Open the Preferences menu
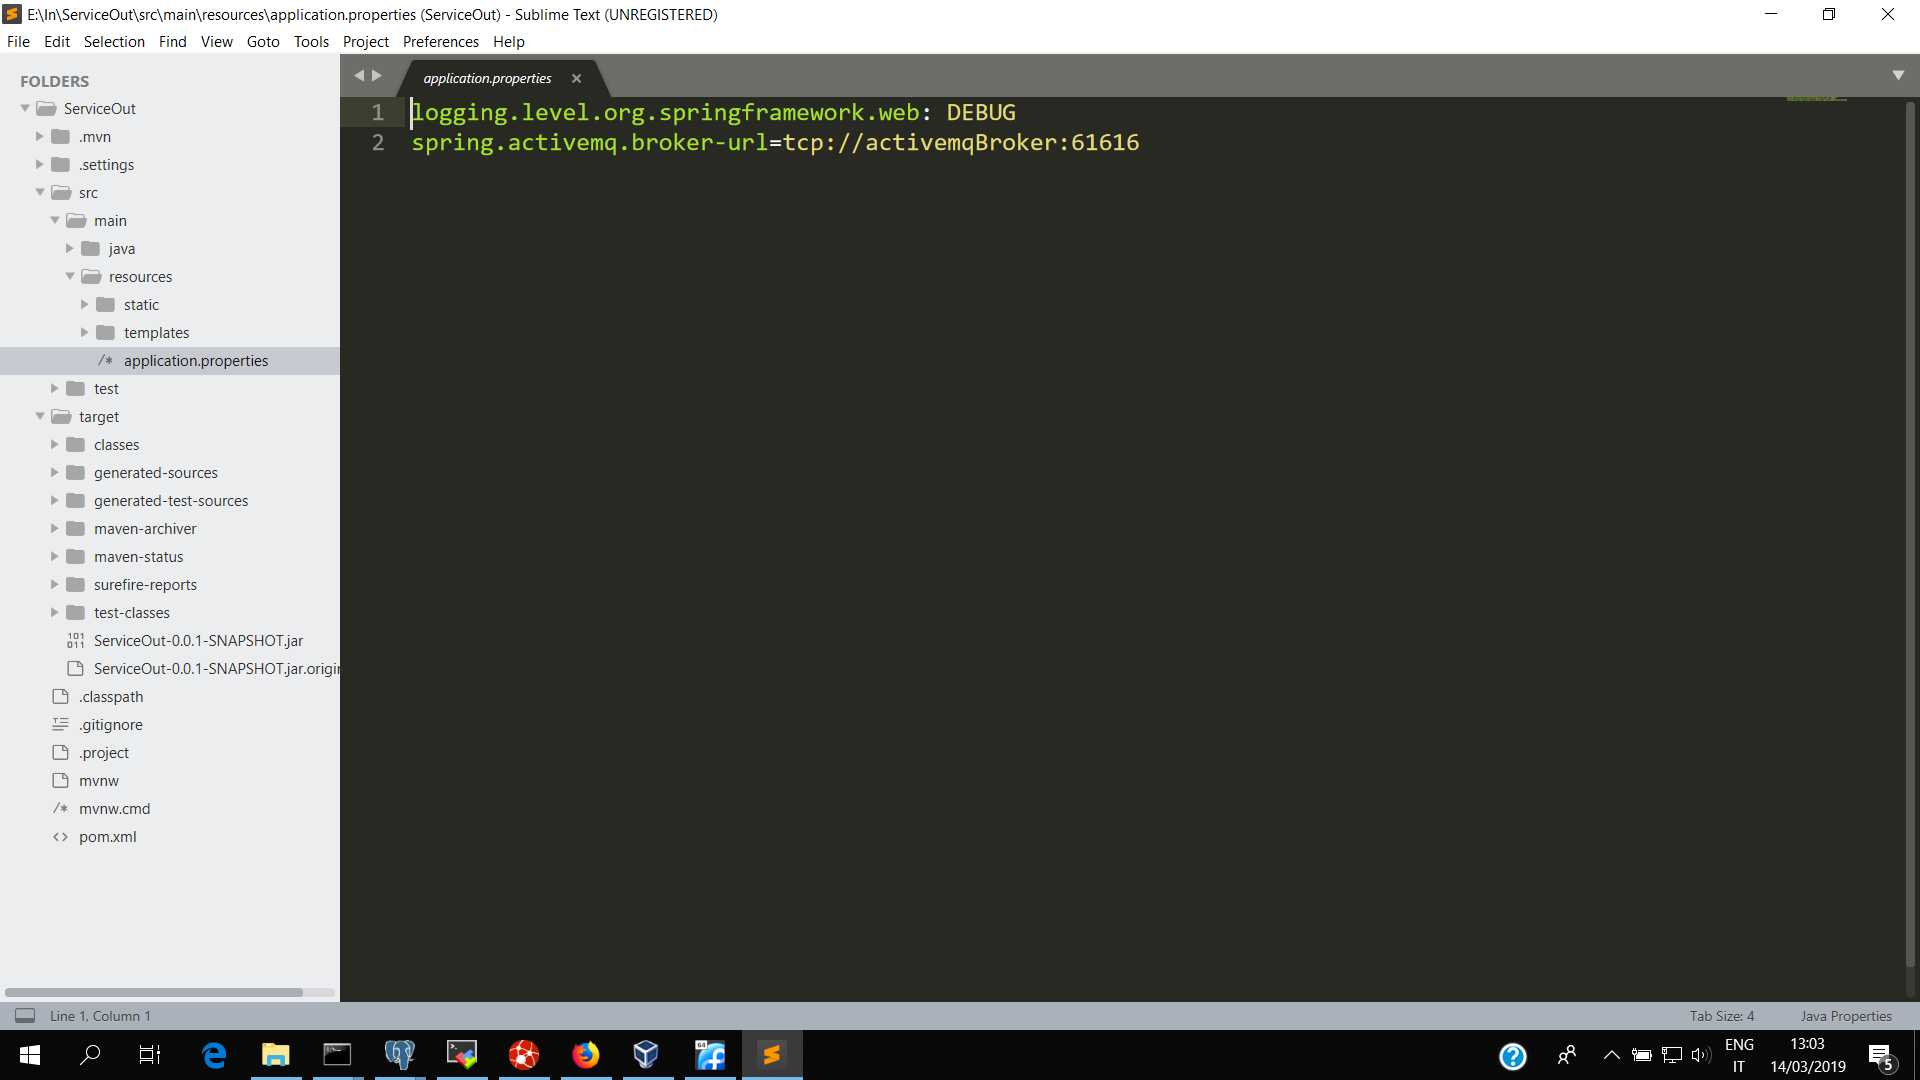This screenshot has height=1080, width=1920. [441, 41]
